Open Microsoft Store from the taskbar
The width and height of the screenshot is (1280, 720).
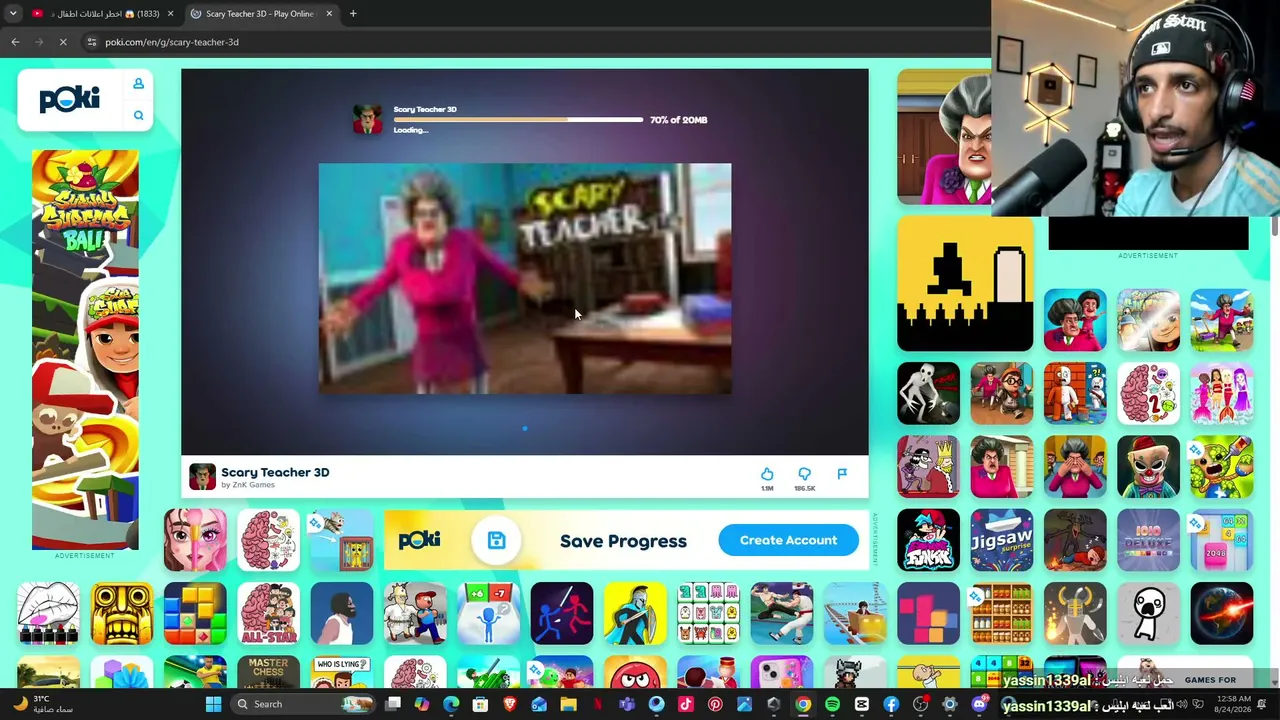[x=480, y=704]
